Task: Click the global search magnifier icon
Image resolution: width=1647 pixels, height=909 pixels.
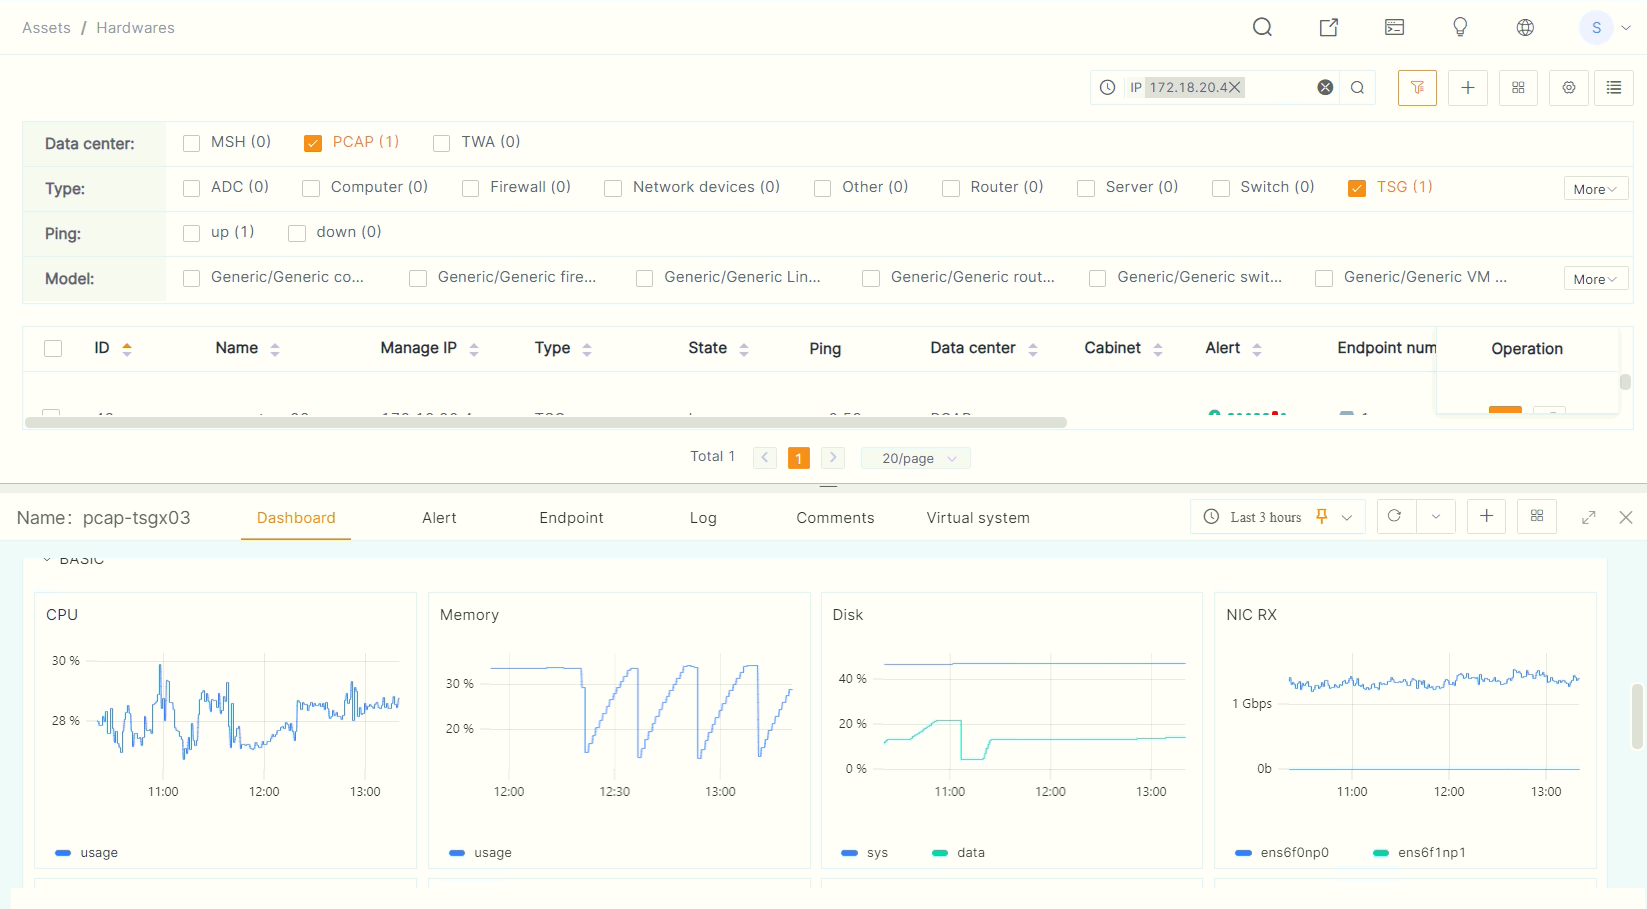Action: point(1262,27)
